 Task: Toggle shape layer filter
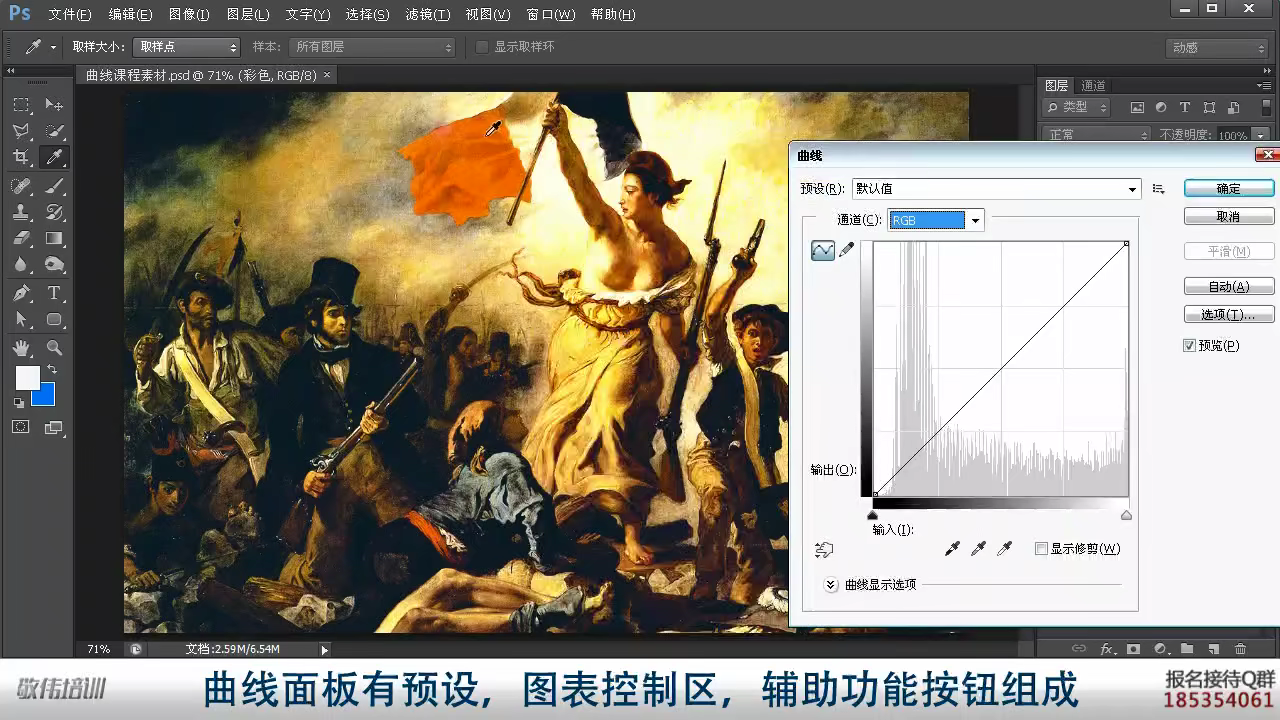(1209, 107)
